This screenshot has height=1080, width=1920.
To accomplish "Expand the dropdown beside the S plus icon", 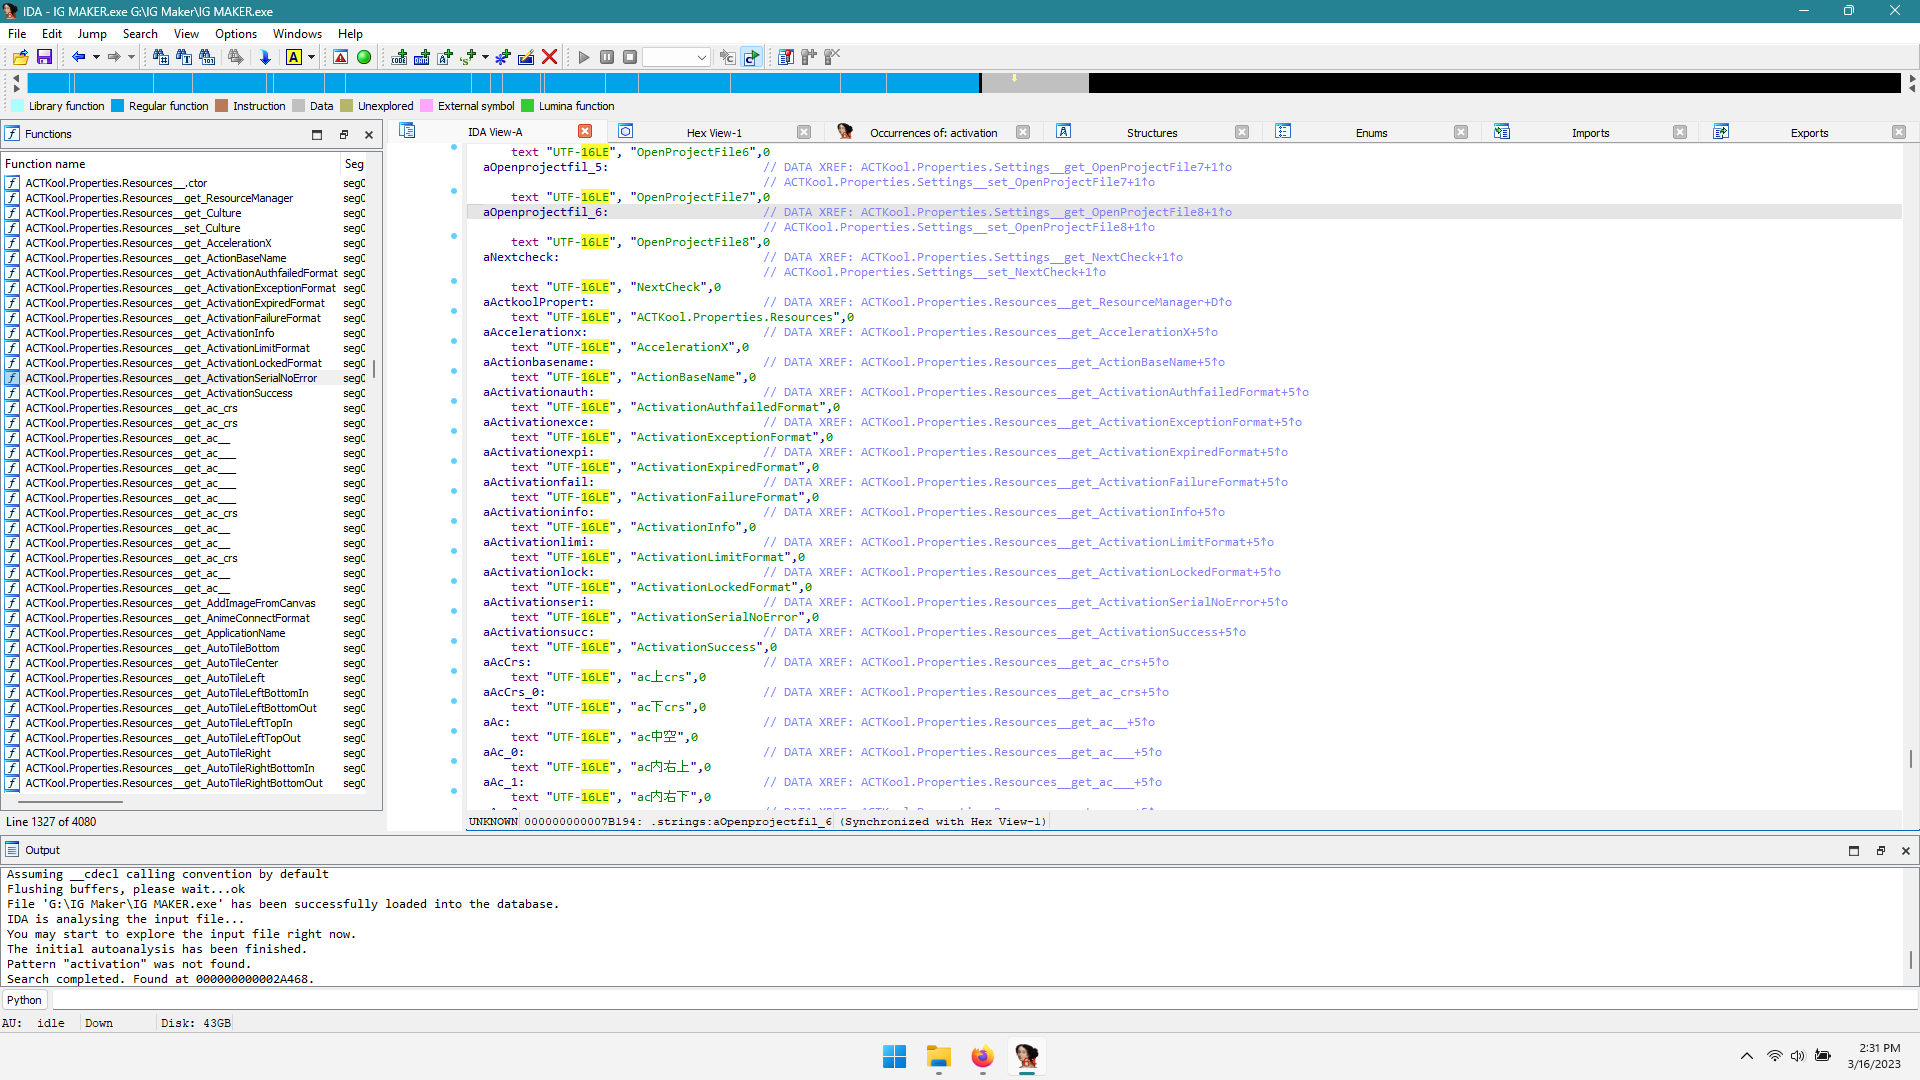I will pyautogui.click(x=485, y=57).
